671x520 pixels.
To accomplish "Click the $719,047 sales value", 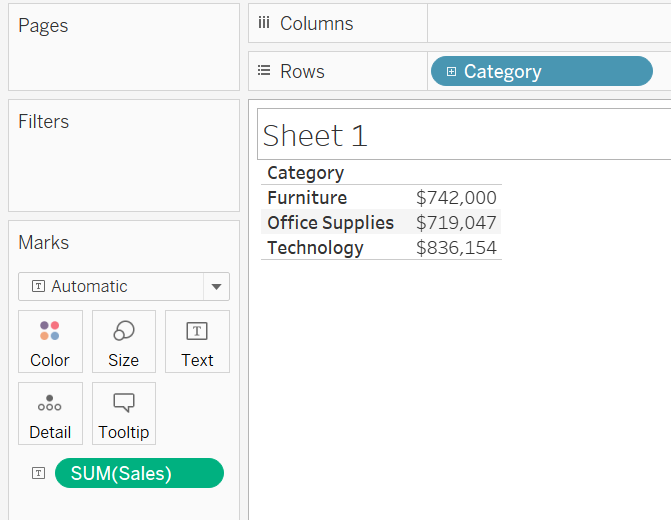I will 456,223.
